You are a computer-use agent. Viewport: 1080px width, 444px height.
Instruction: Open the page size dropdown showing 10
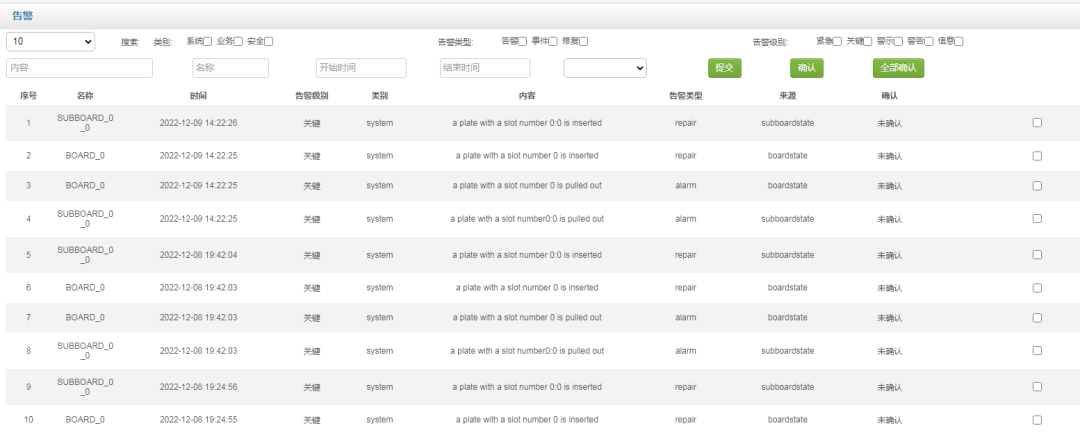(x=51, y=41)
